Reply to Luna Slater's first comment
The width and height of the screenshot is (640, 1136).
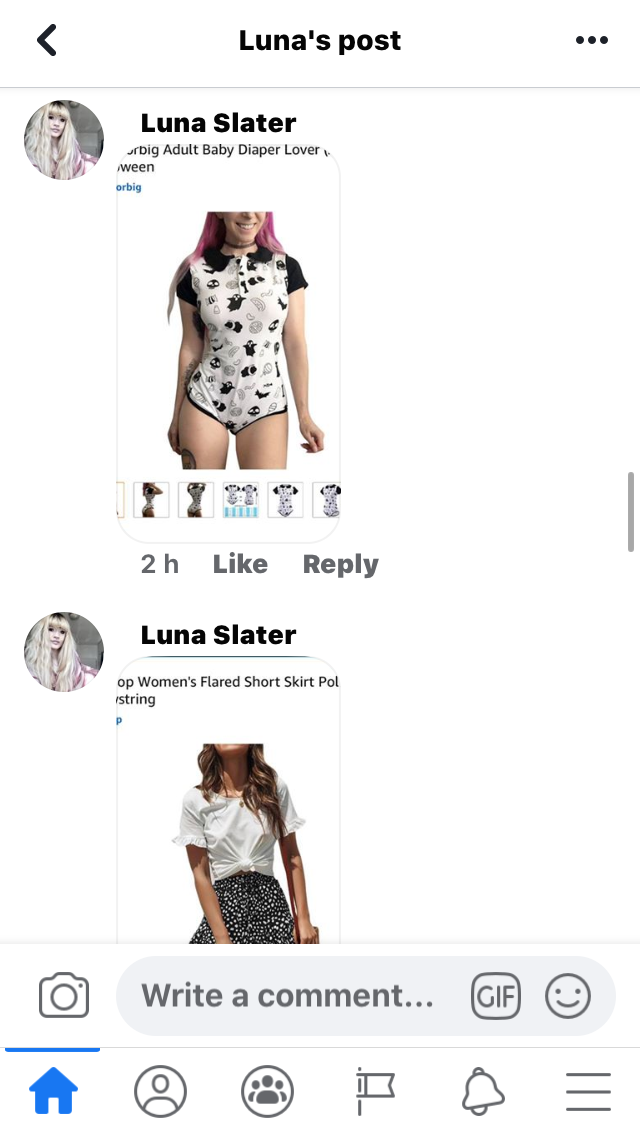341,564
